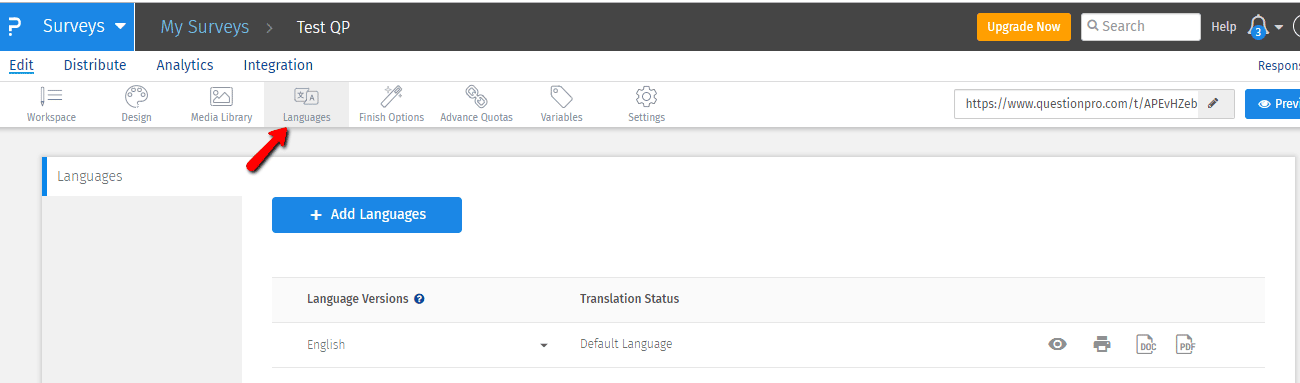Click the Language Versions help icon

coord(419,299)
